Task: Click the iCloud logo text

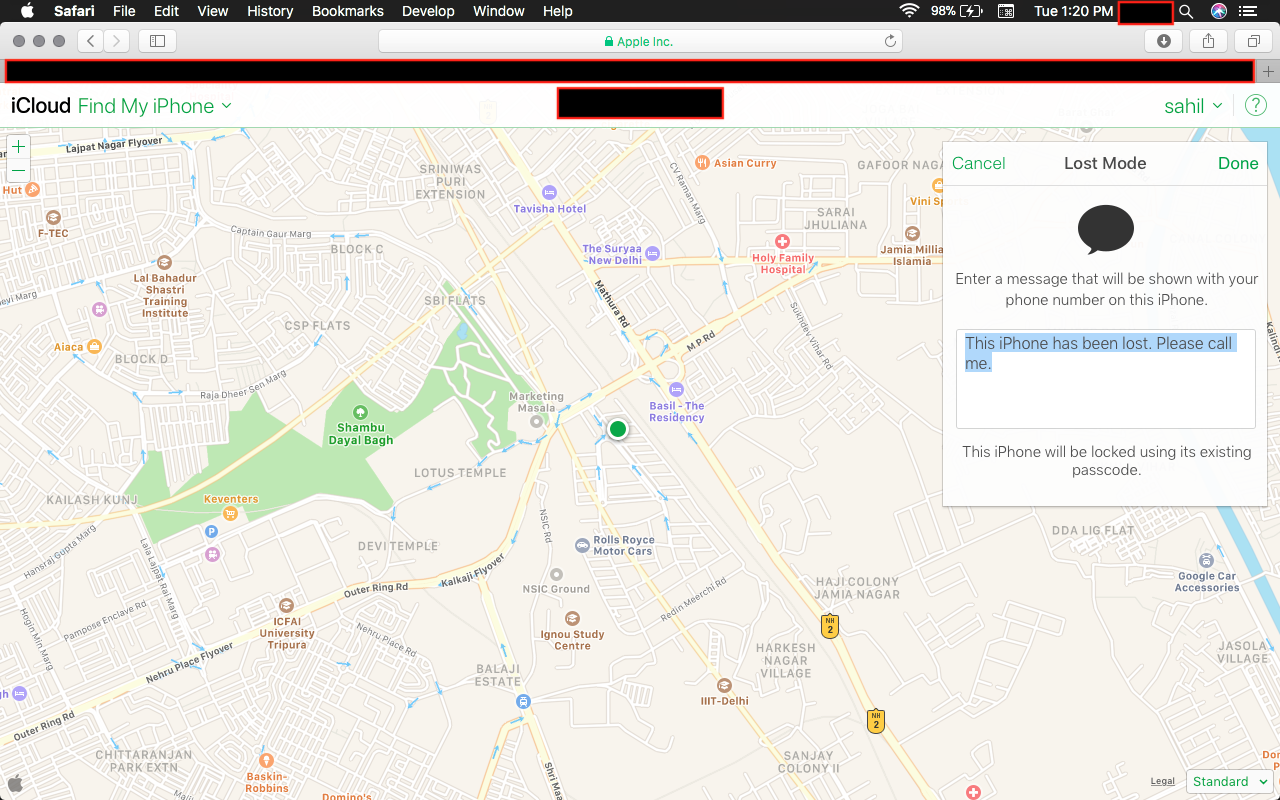Action: pos(41,106)
